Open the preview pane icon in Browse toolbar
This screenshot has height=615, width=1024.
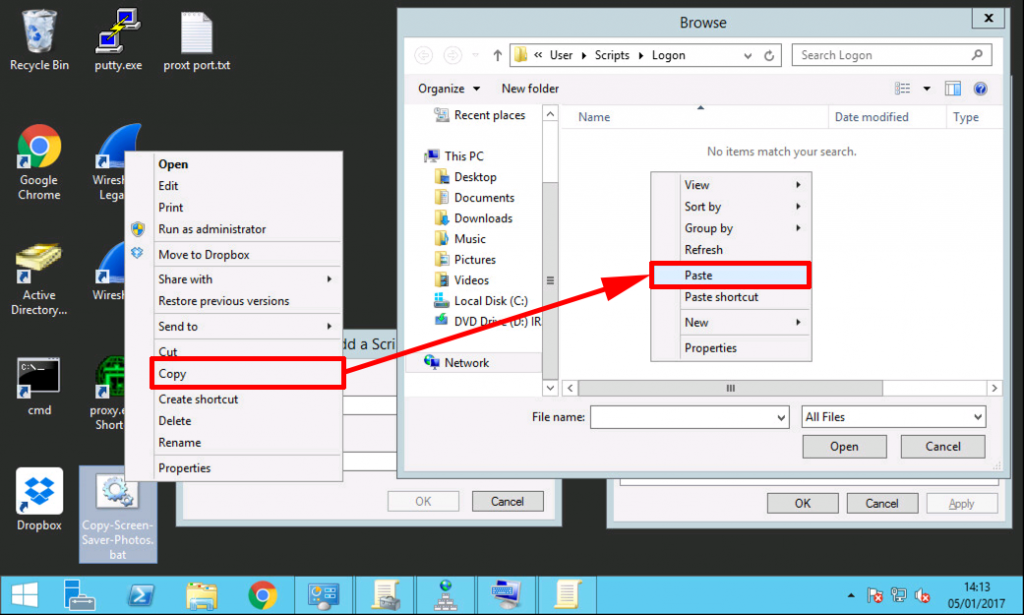click(952, 88)
